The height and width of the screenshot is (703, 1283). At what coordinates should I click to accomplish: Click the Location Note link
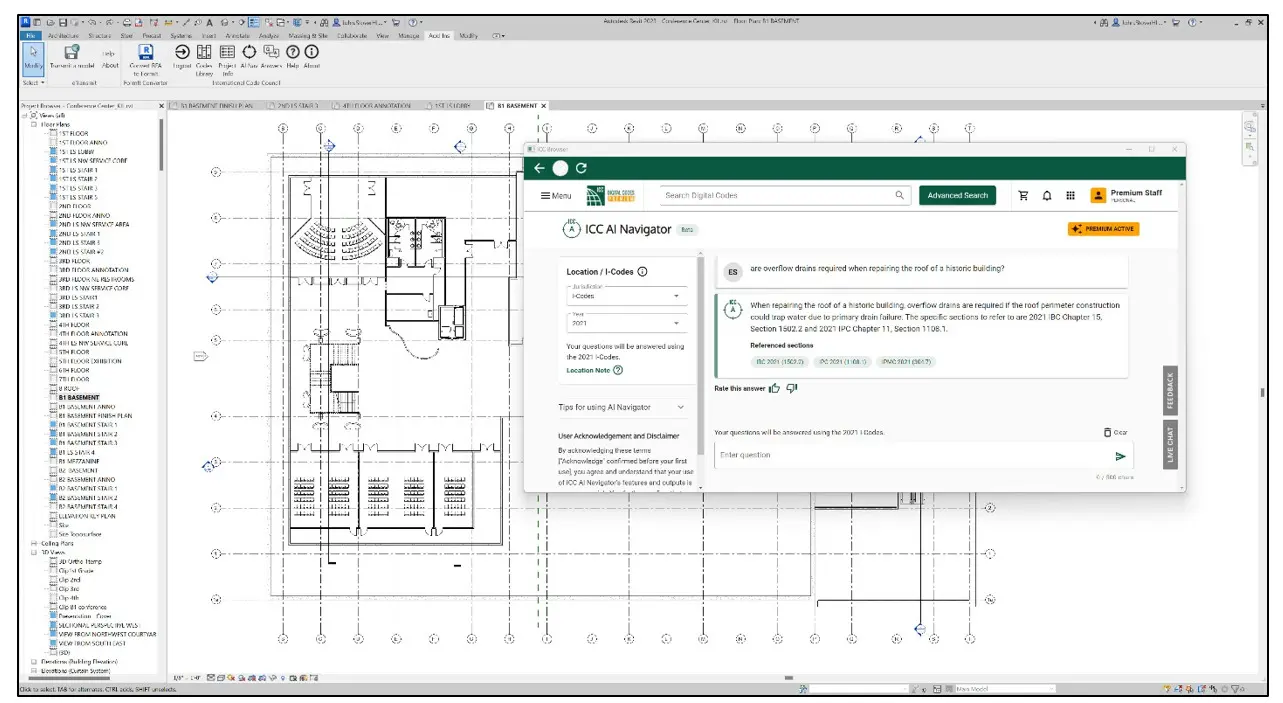[x=588, y=370]
